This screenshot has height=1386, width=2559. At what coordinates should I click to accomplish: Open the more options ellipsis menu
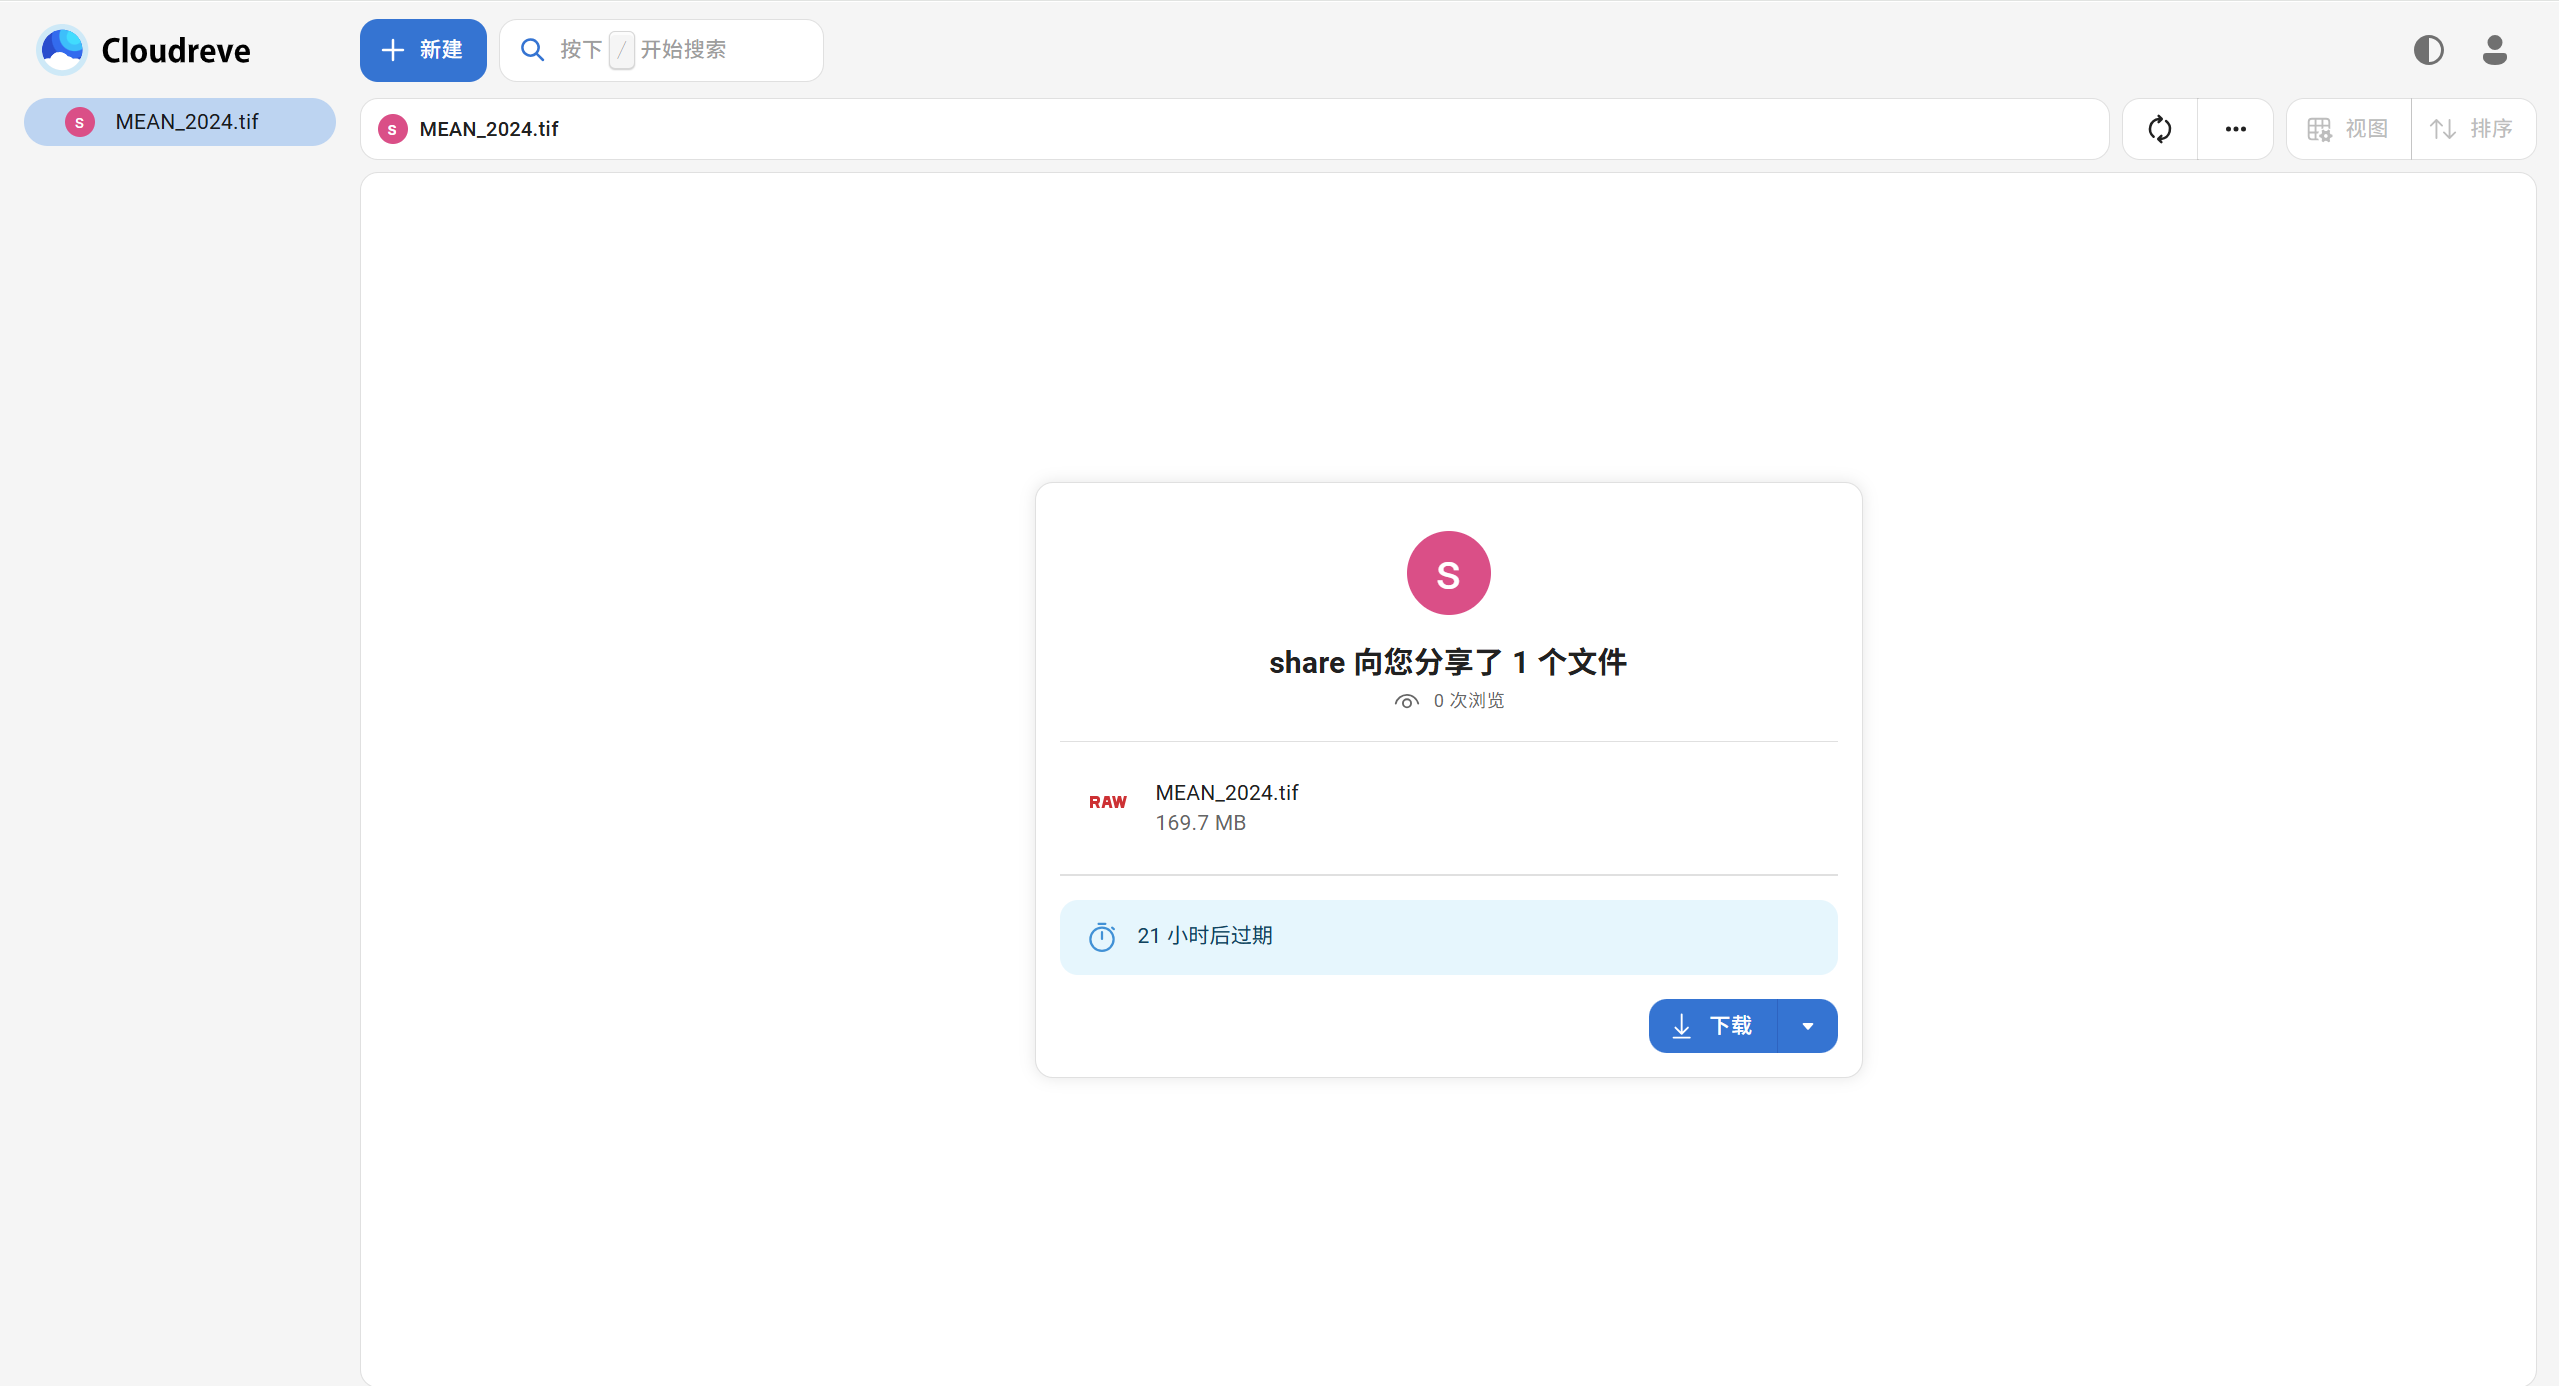tap(2235, 128)
